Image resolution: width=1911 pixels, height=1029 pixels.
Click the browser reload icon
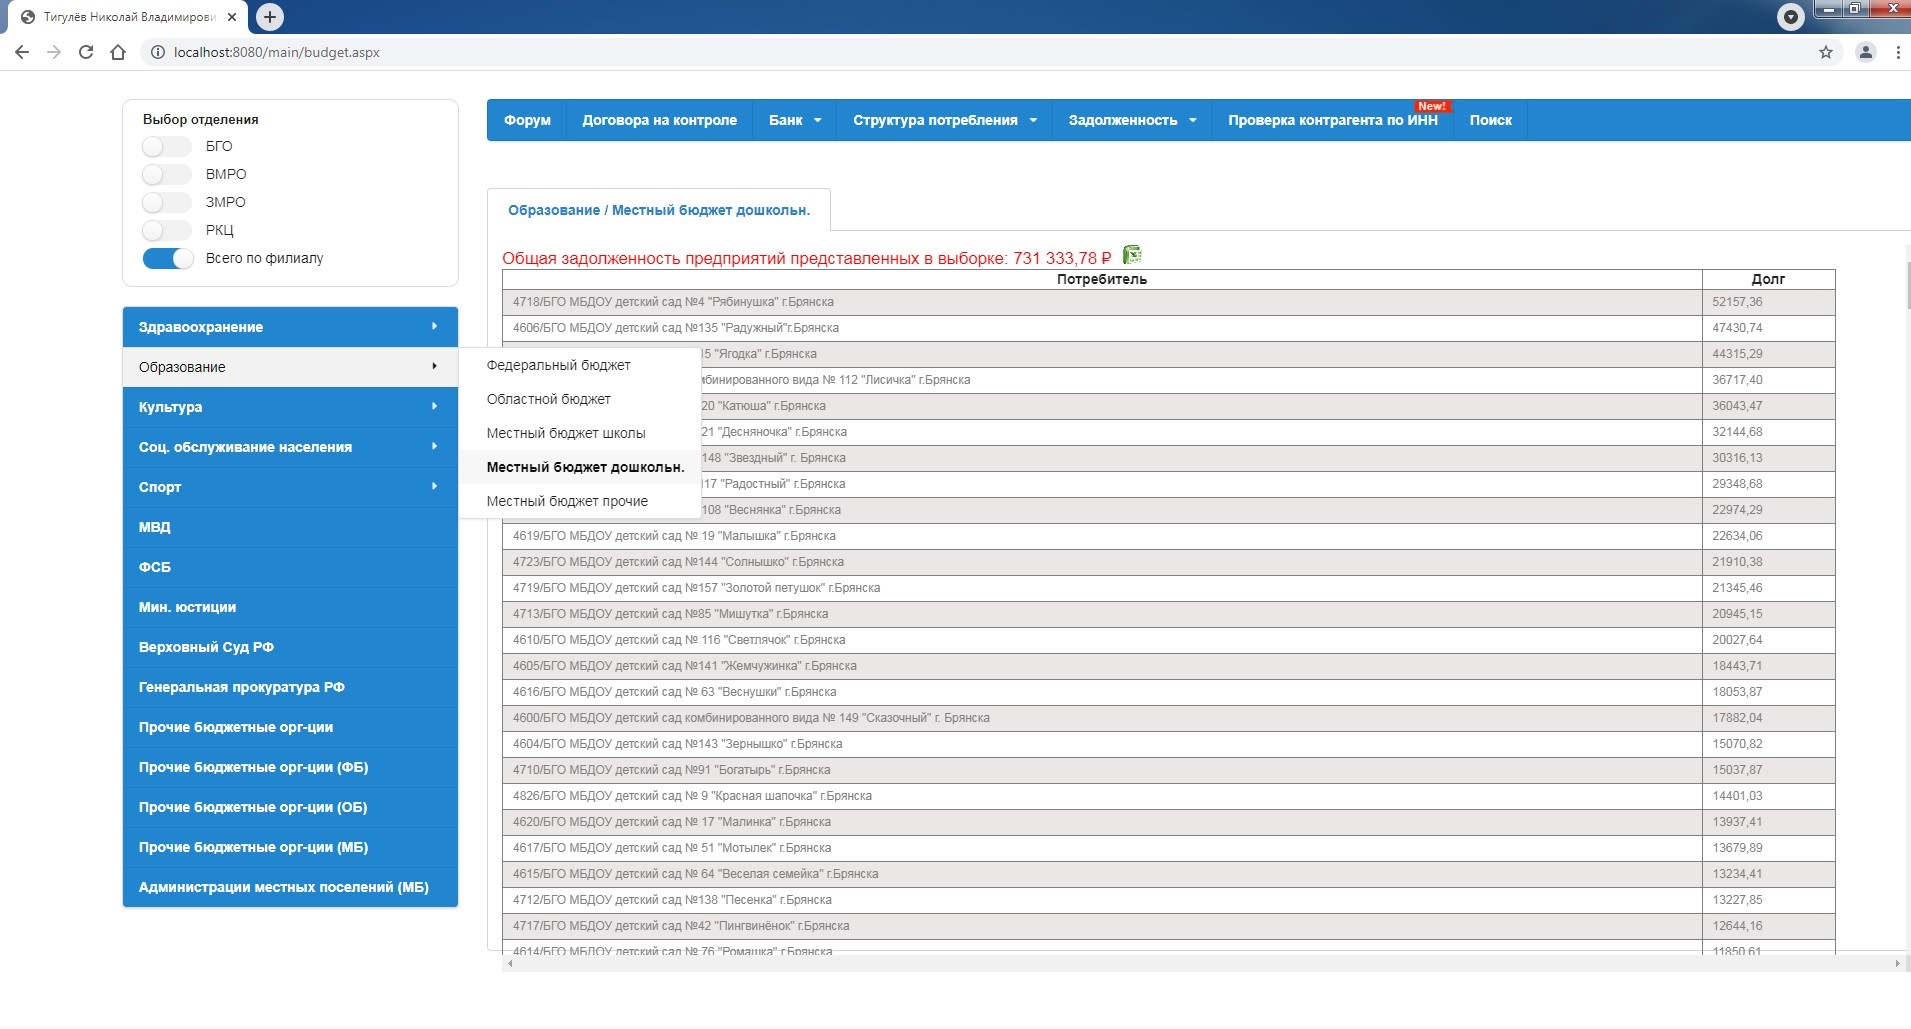click(86, 52)
